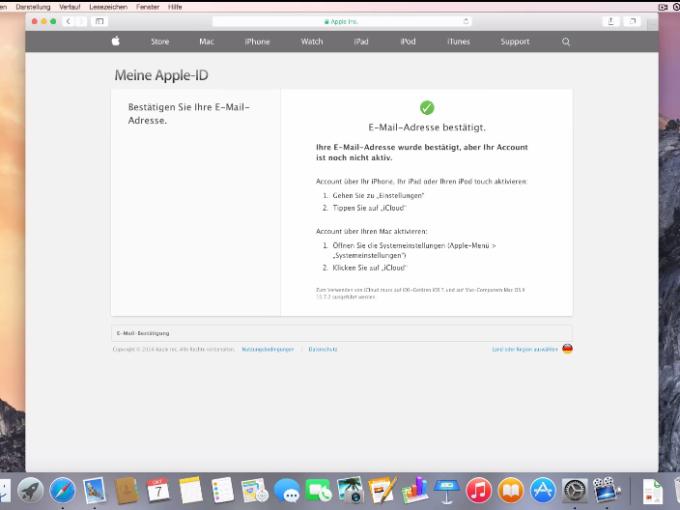Click the Apple logo in site navigation
This screenshot has height=510, width=680.
coord(116,41)
